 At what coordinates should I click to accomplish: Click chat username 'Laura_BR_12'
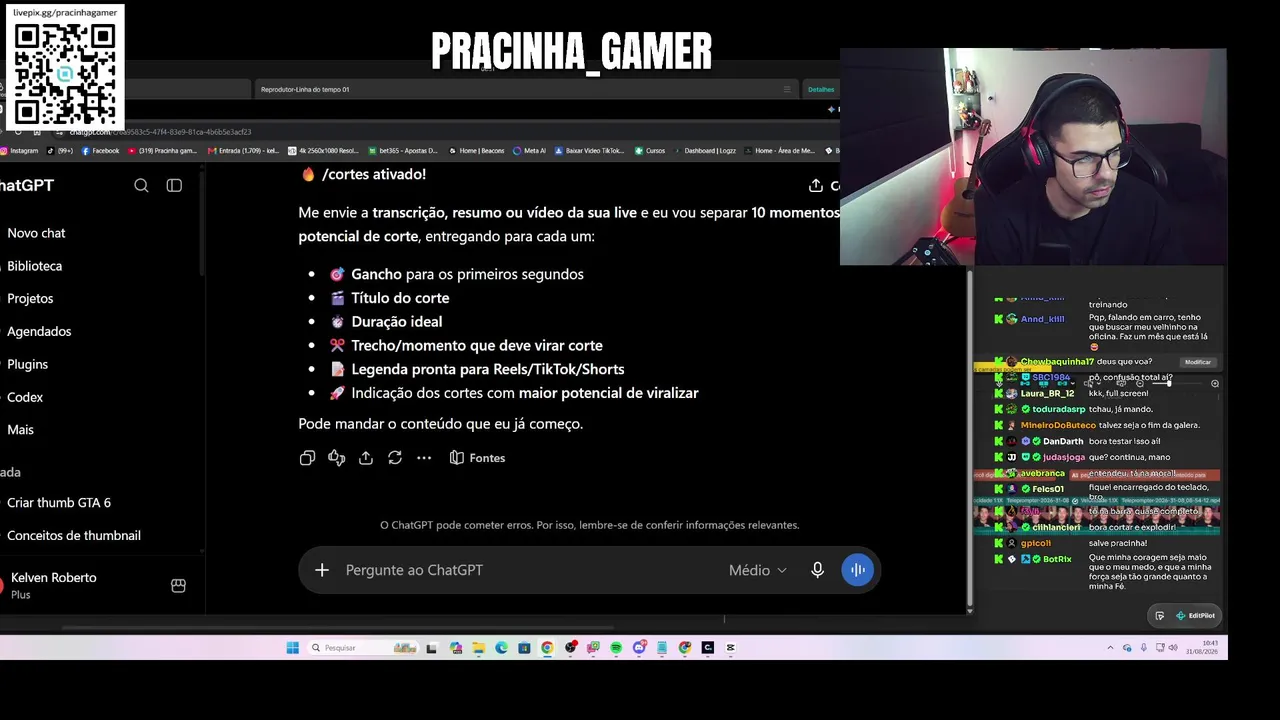click(x=1047, y=394)
